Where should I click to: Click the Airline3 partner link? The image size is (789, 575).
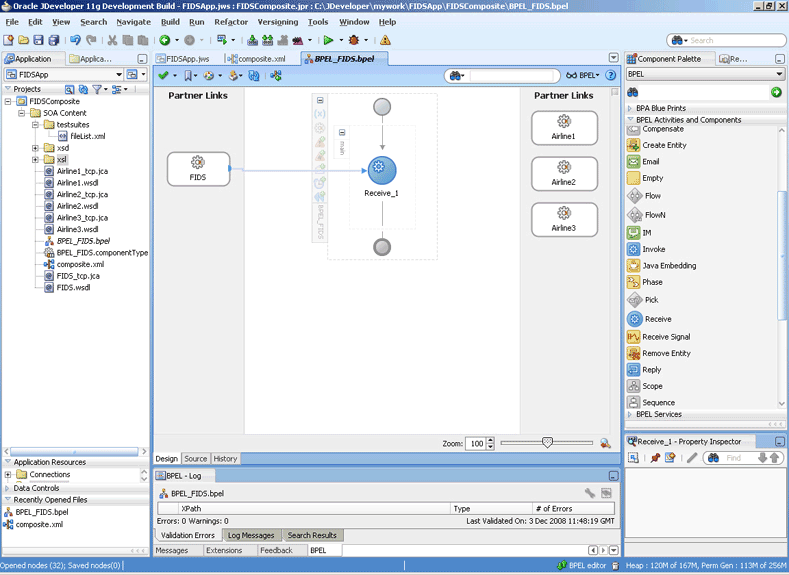pos(564,219)
